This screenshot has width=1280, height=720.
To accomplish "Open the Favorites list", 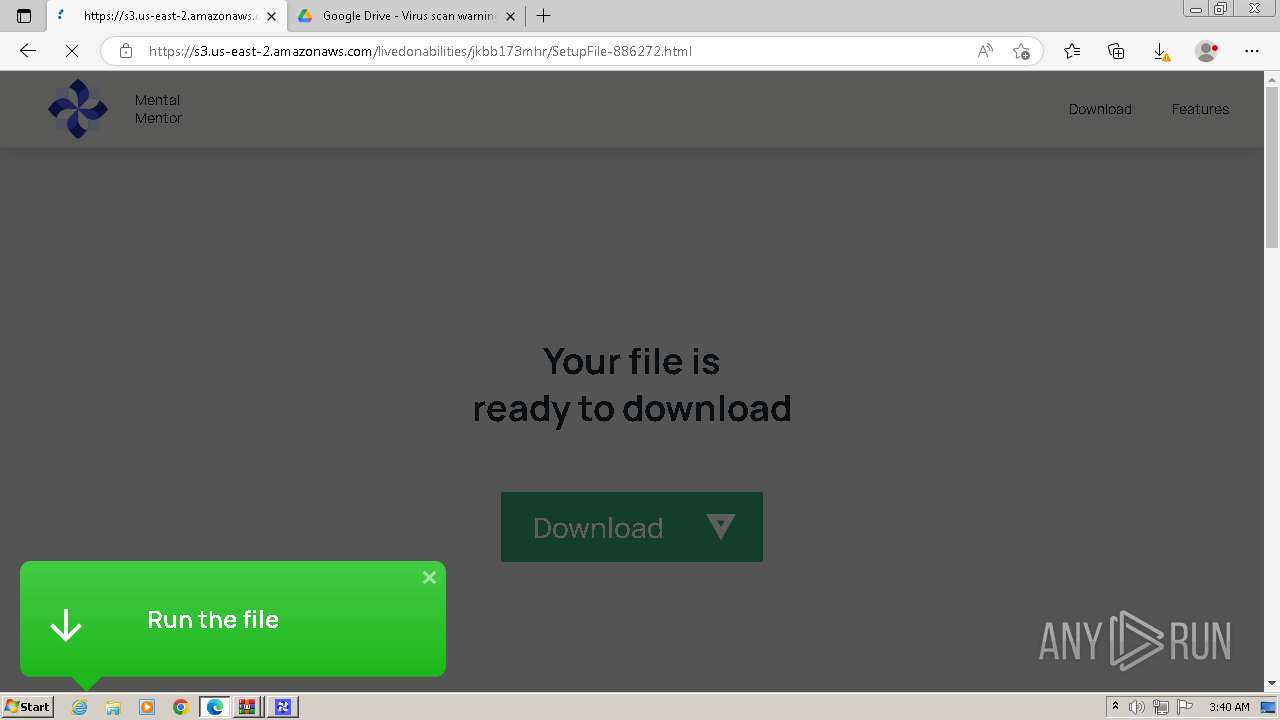I will (x=1072, y=51).
